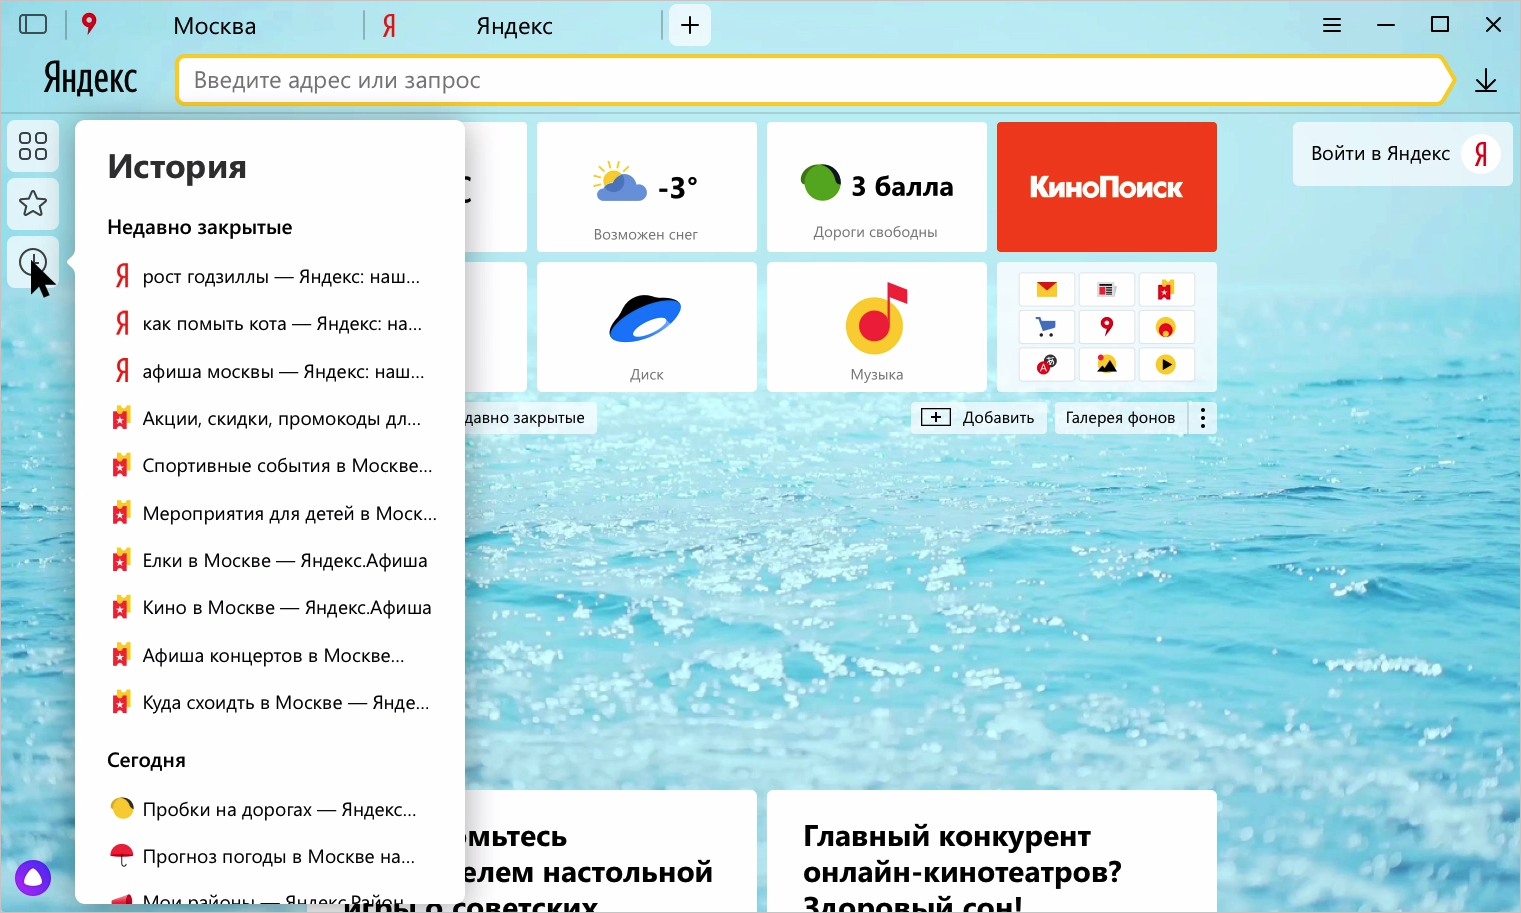
Task: Open 'Кино в Москве — Яндекс.Афиша' entry
Action: point(270,608)
